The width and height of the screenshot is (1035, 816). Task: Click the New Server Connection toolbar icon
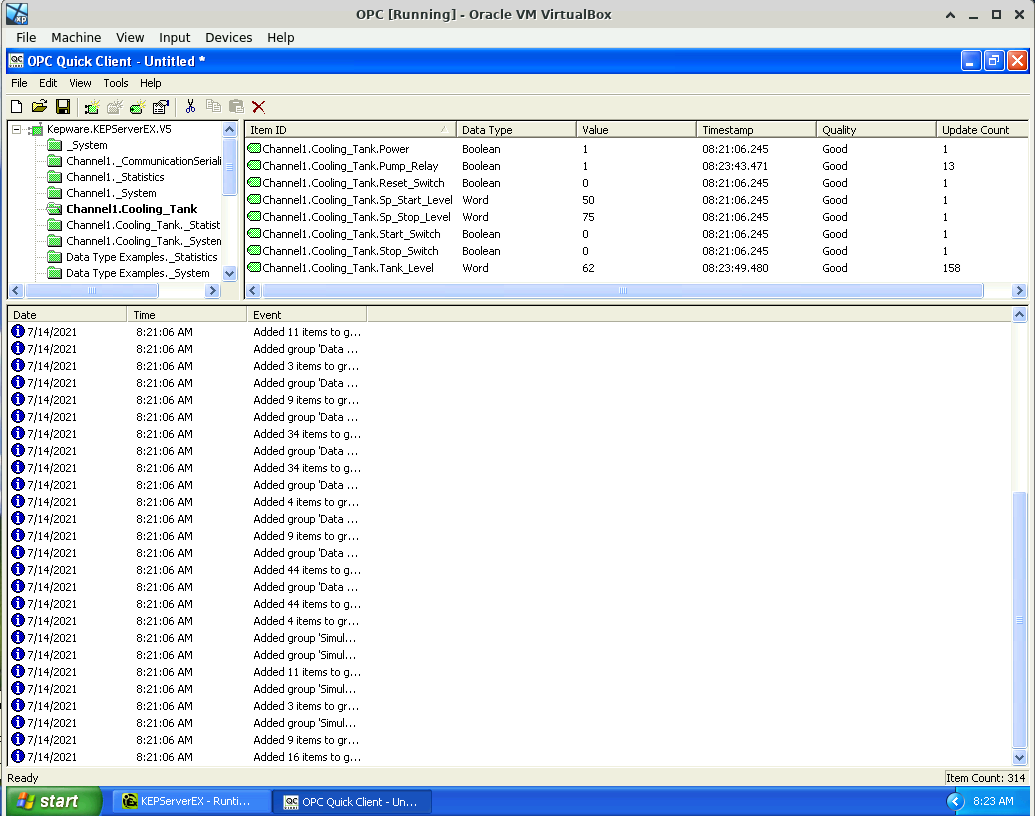pyautogui.click(x=92, y=107)
